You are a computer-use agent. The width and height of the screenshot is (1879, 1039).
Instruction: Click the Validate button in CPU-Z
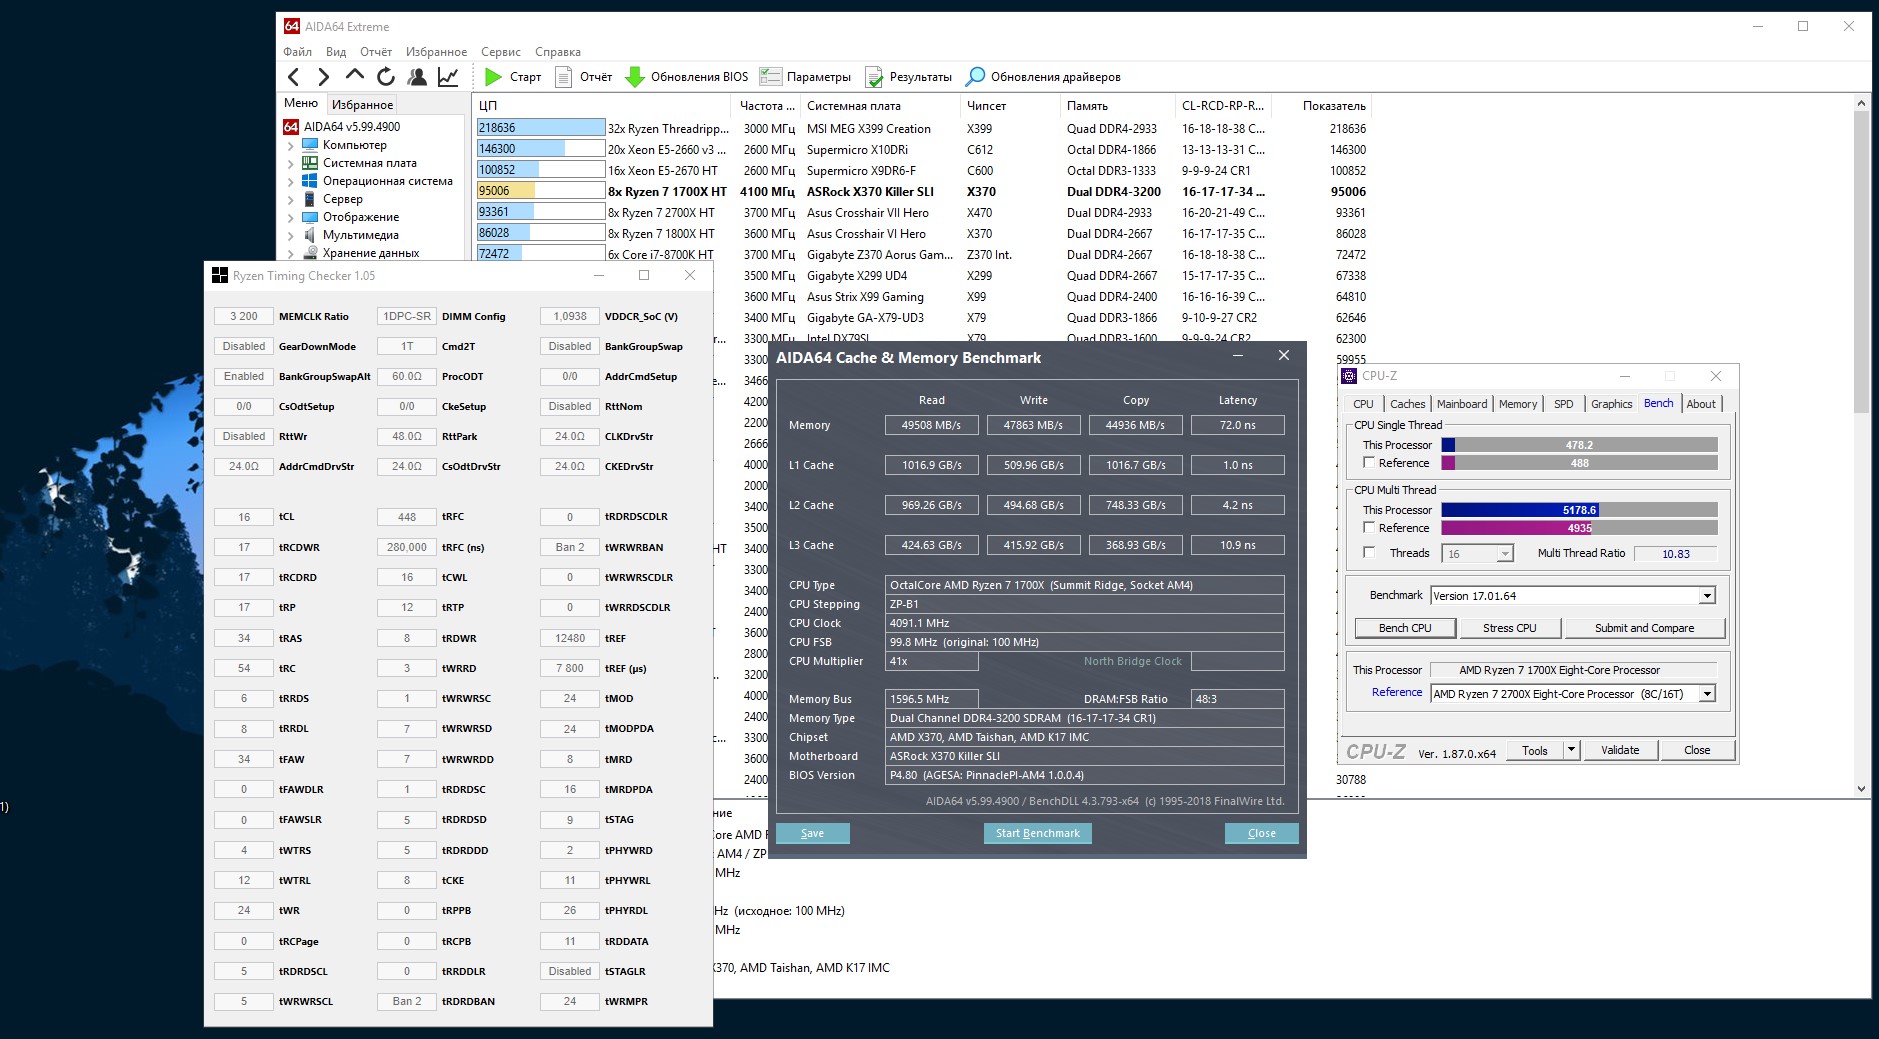(x=1620, y=750)
